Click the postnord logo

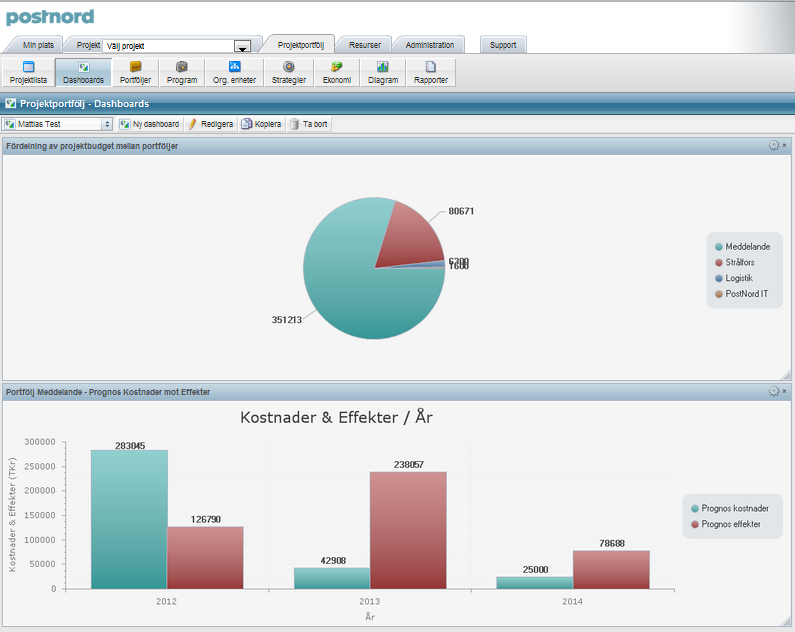(50, 17)
